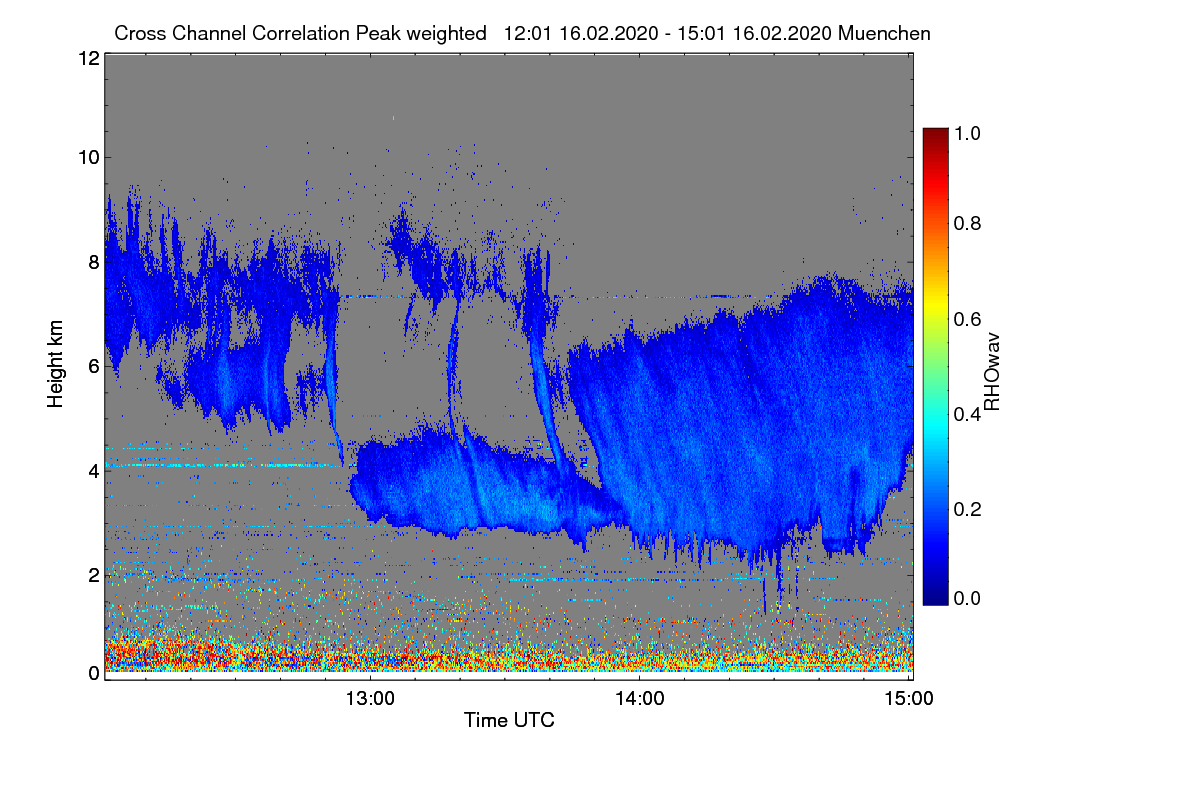Click the height axis value 0
This screenshot has width=1200, height=800.
pyautogui.click(x=92, y=673)
